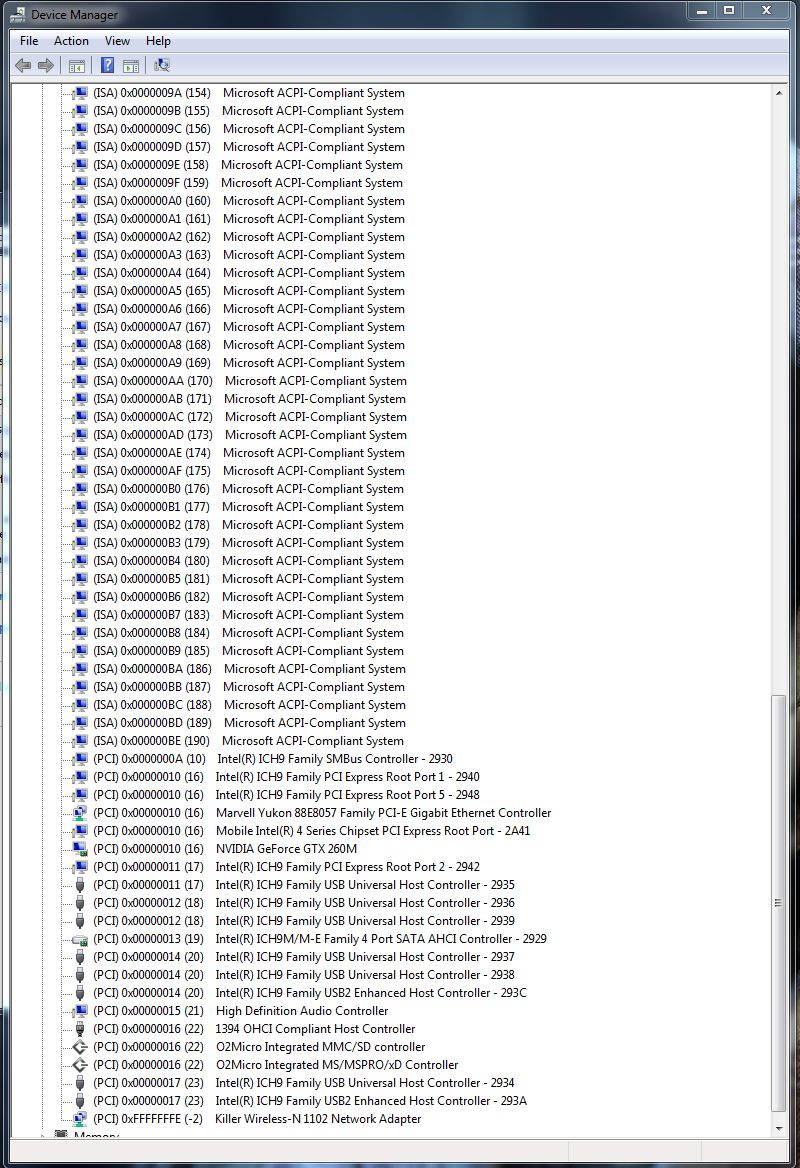Select row (ISA) 0x000000B7 (183)
This screenshot has height=1168, width=800.
click(248, 615)
